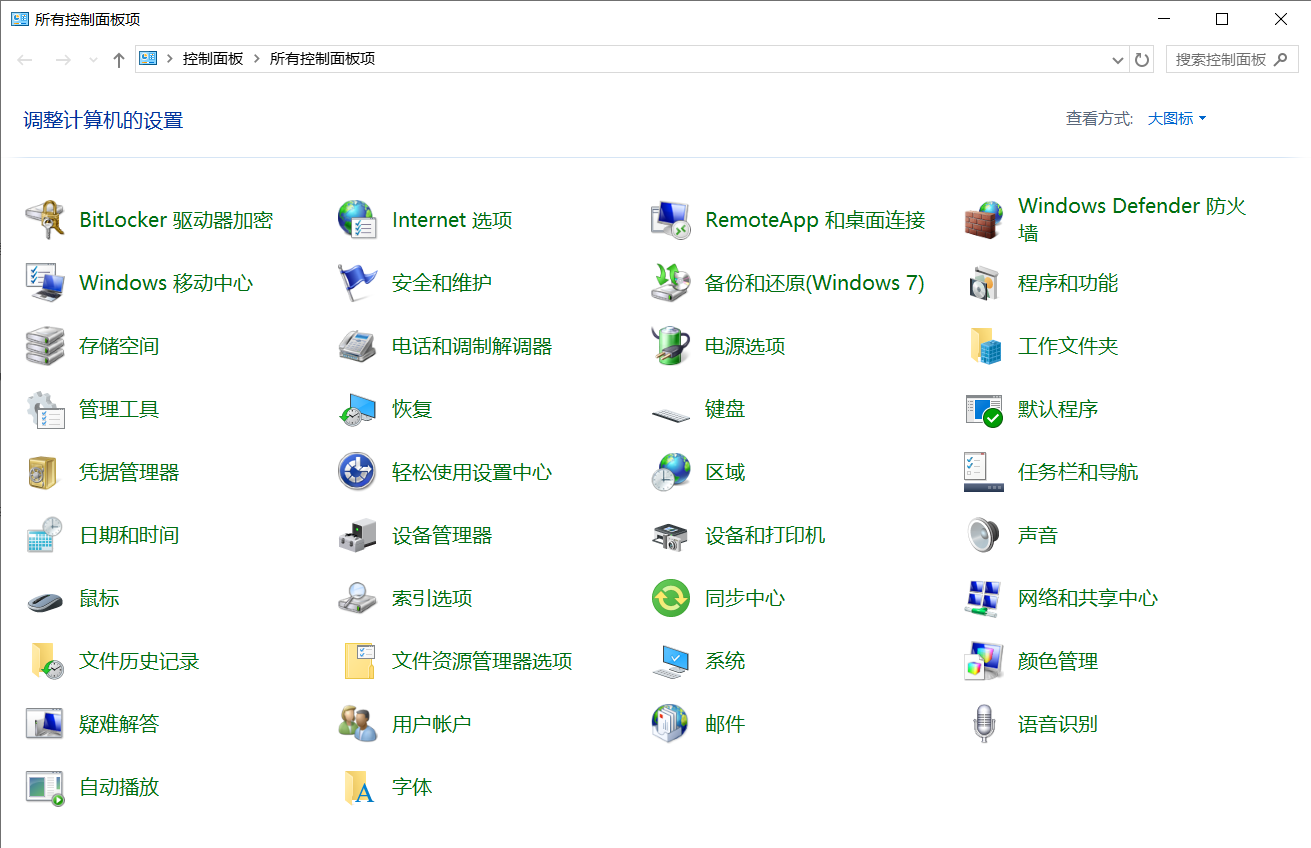The image size is (1311, 848).
Task: Click the 字体 folder icon
Action: [x=357, y=787]
